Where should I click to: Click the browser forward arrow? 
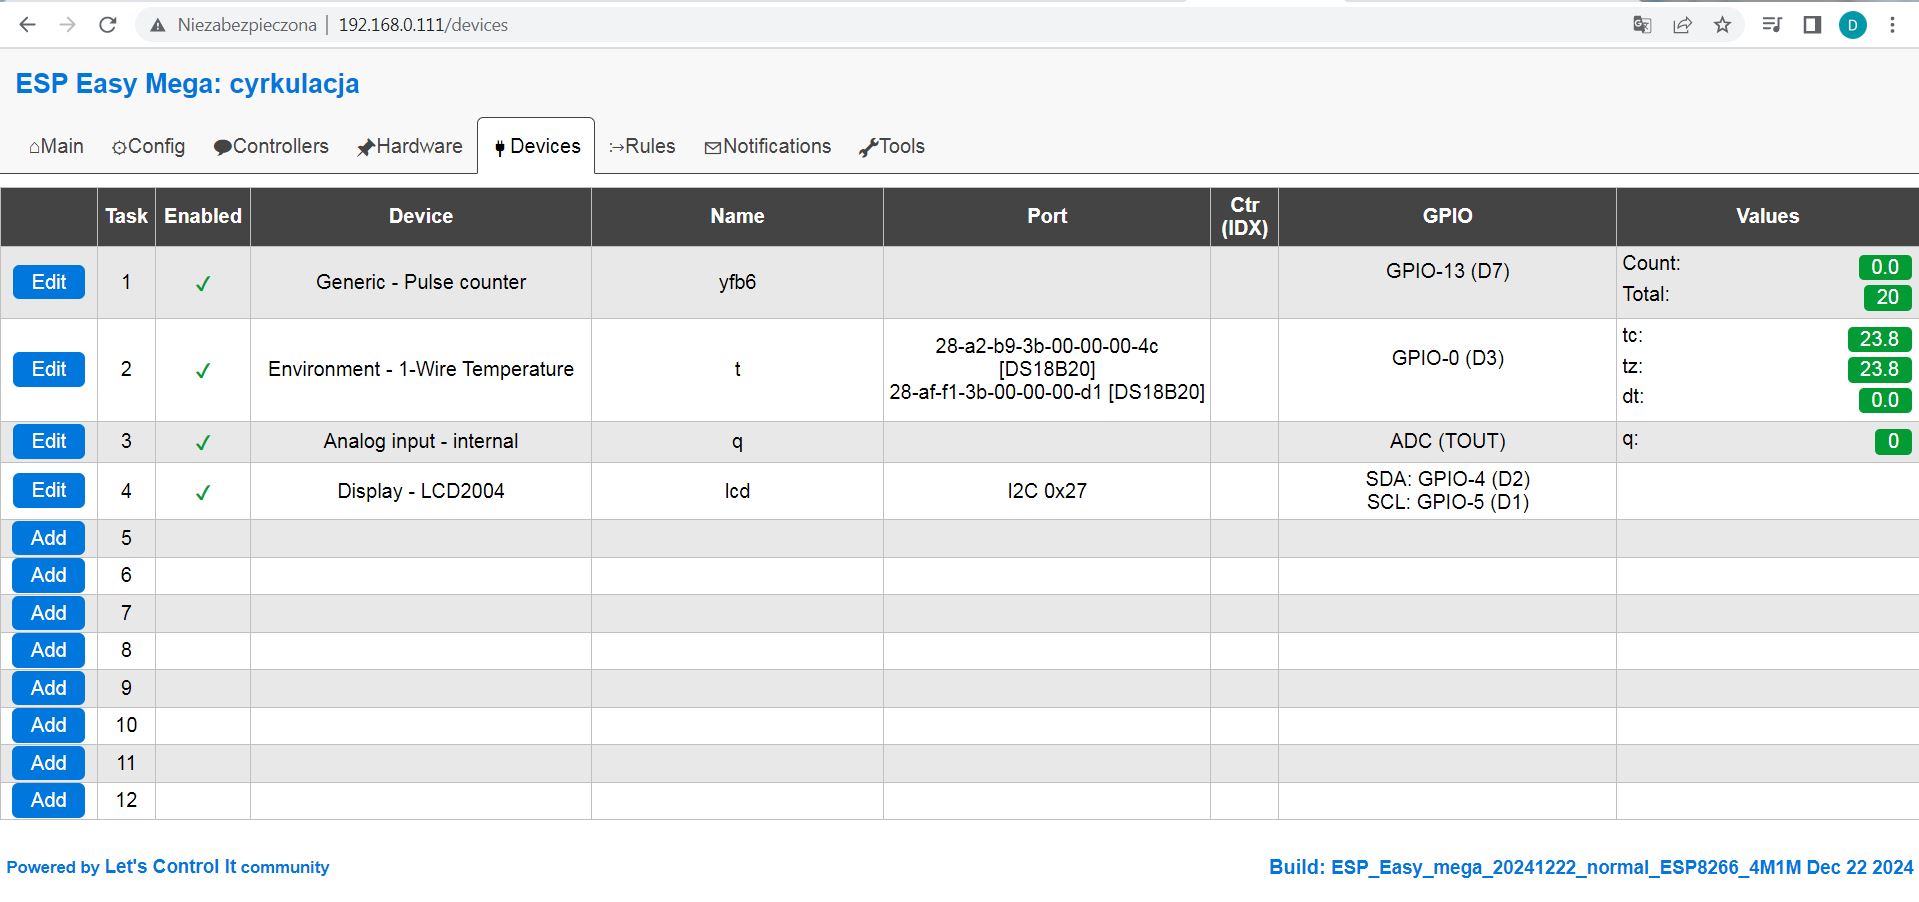coord(67,25)
